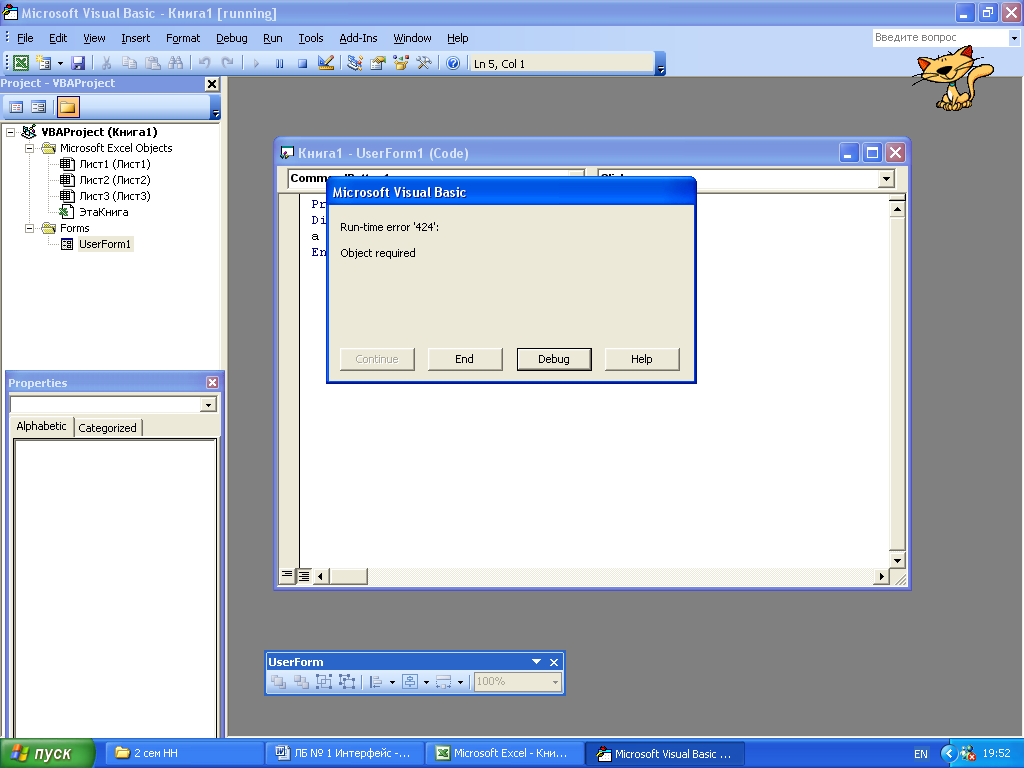Click the View Code icon in Project panel
1024x768 pixels.
click(x=16, y=106)
